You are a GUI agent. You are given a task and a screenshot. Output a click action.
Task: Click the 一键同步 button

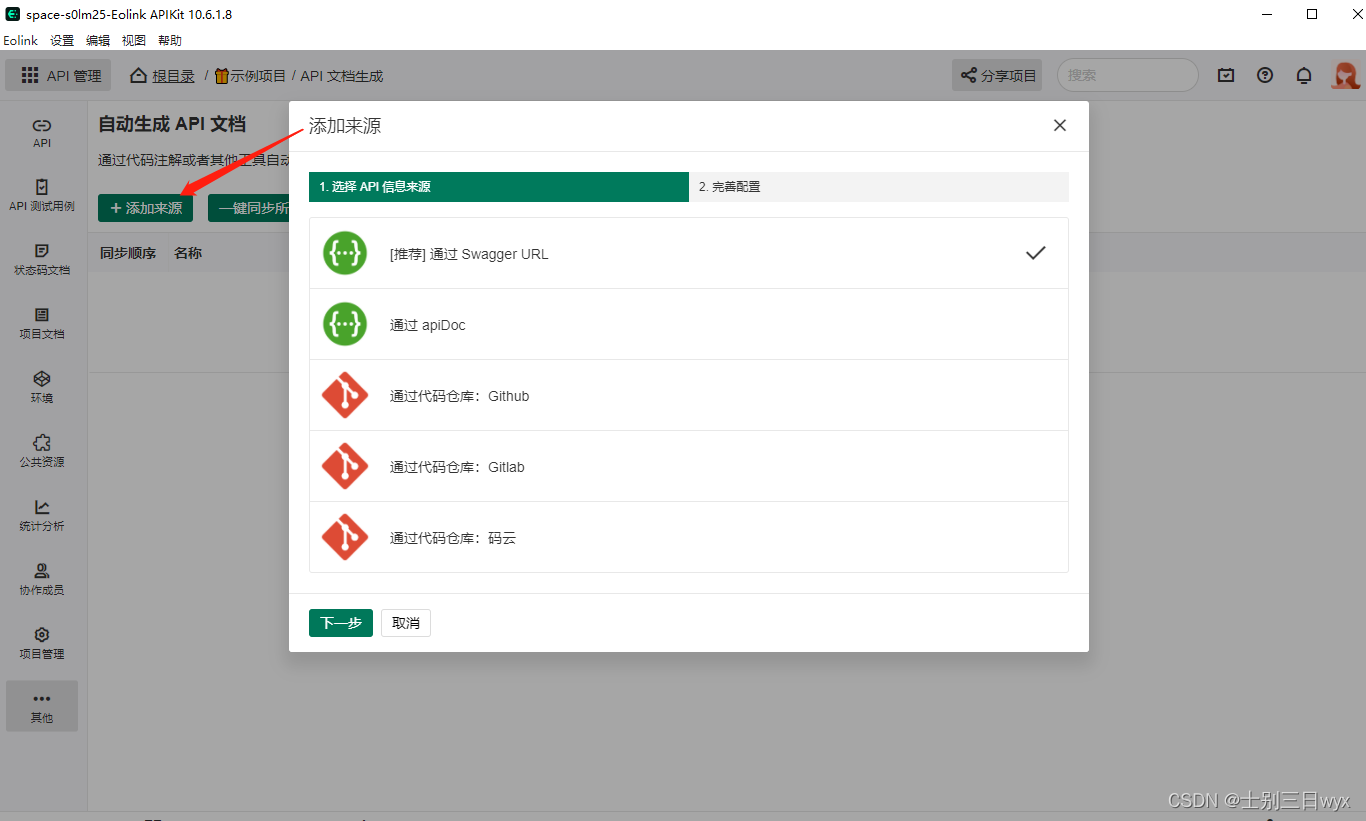coord(249,208)
